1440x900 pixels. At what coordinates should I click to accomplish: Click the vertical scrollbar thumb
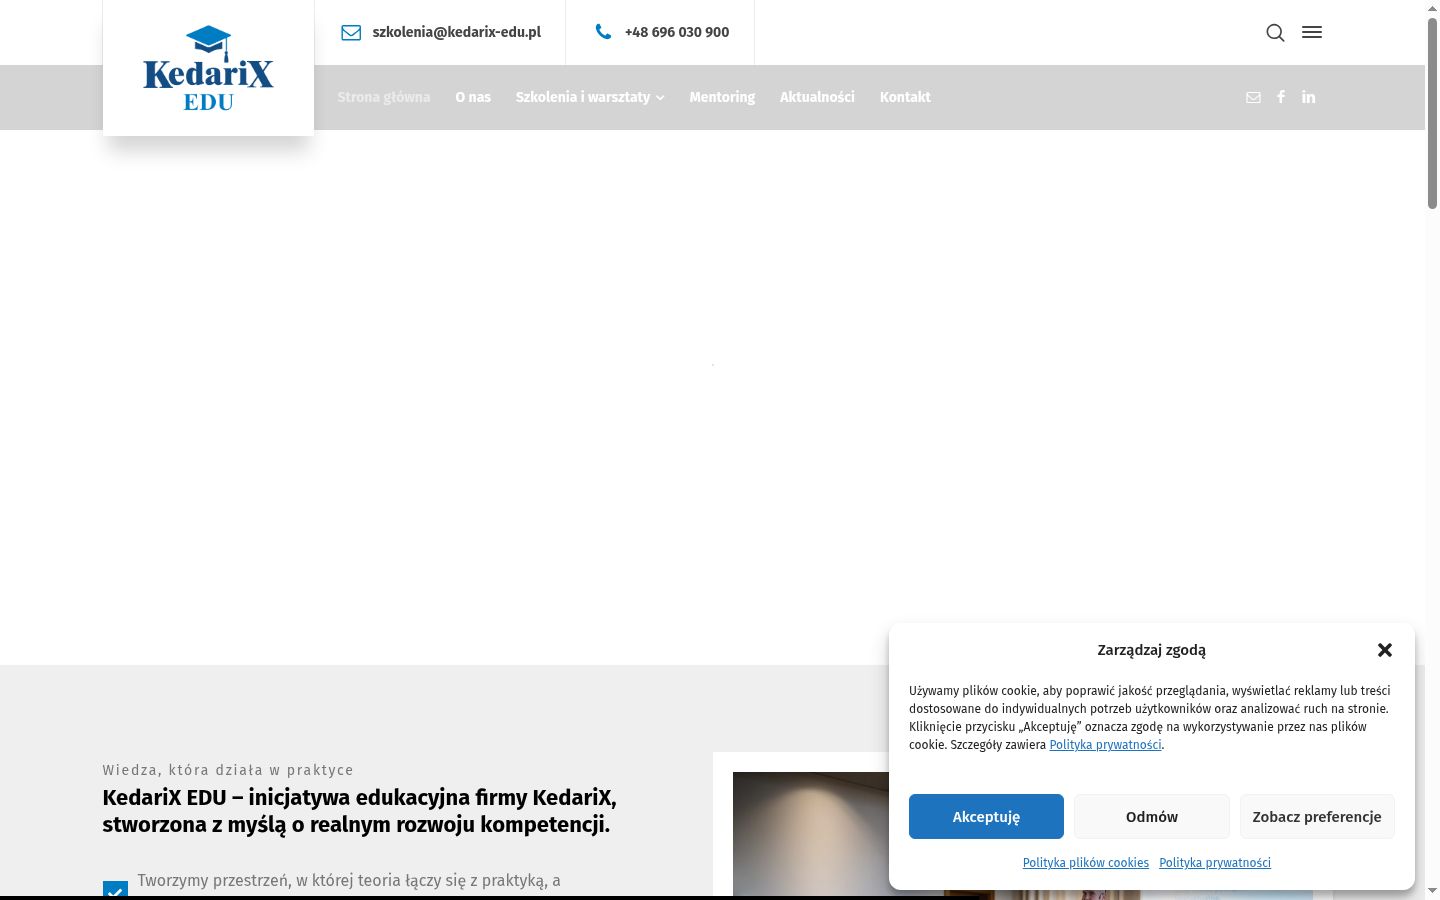(x=1432, y=112)
